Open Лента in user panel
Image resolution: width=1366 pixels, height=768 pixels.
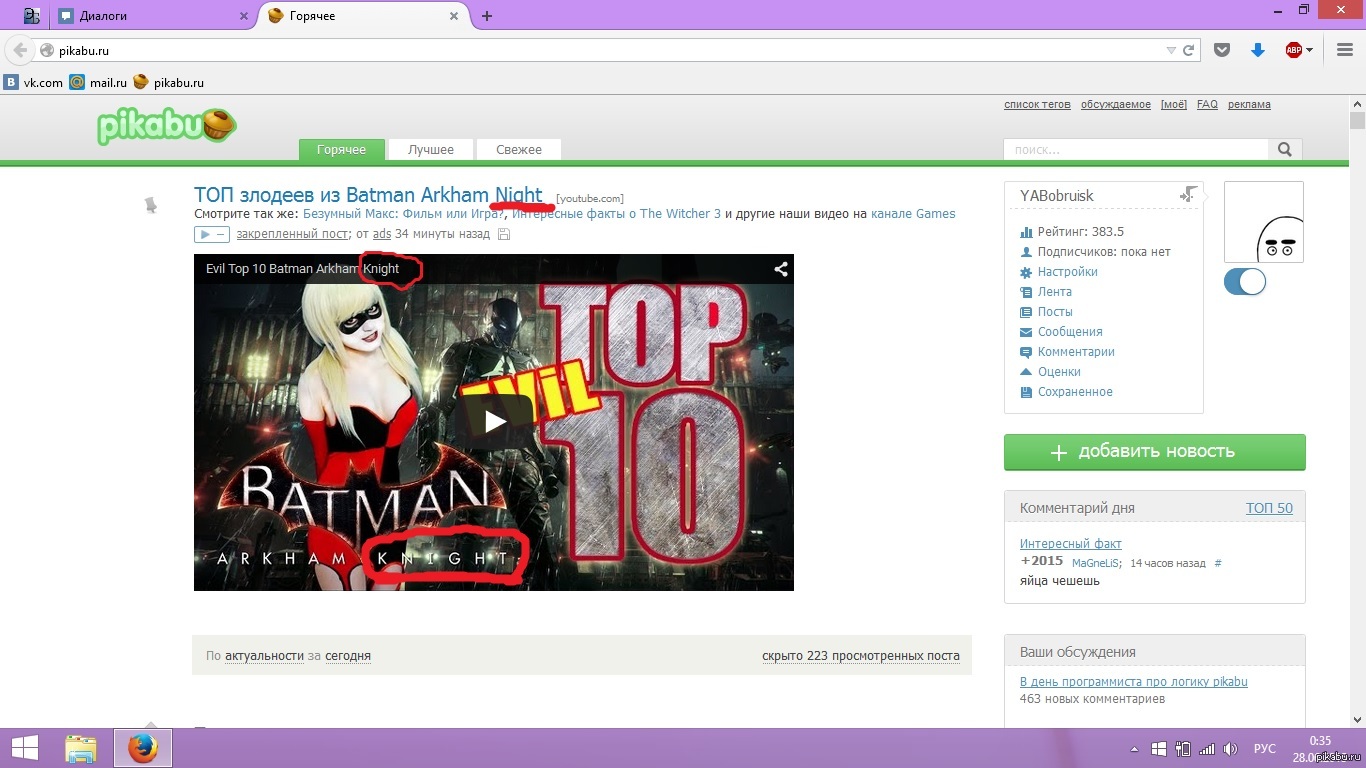(x=1054, y=292)
